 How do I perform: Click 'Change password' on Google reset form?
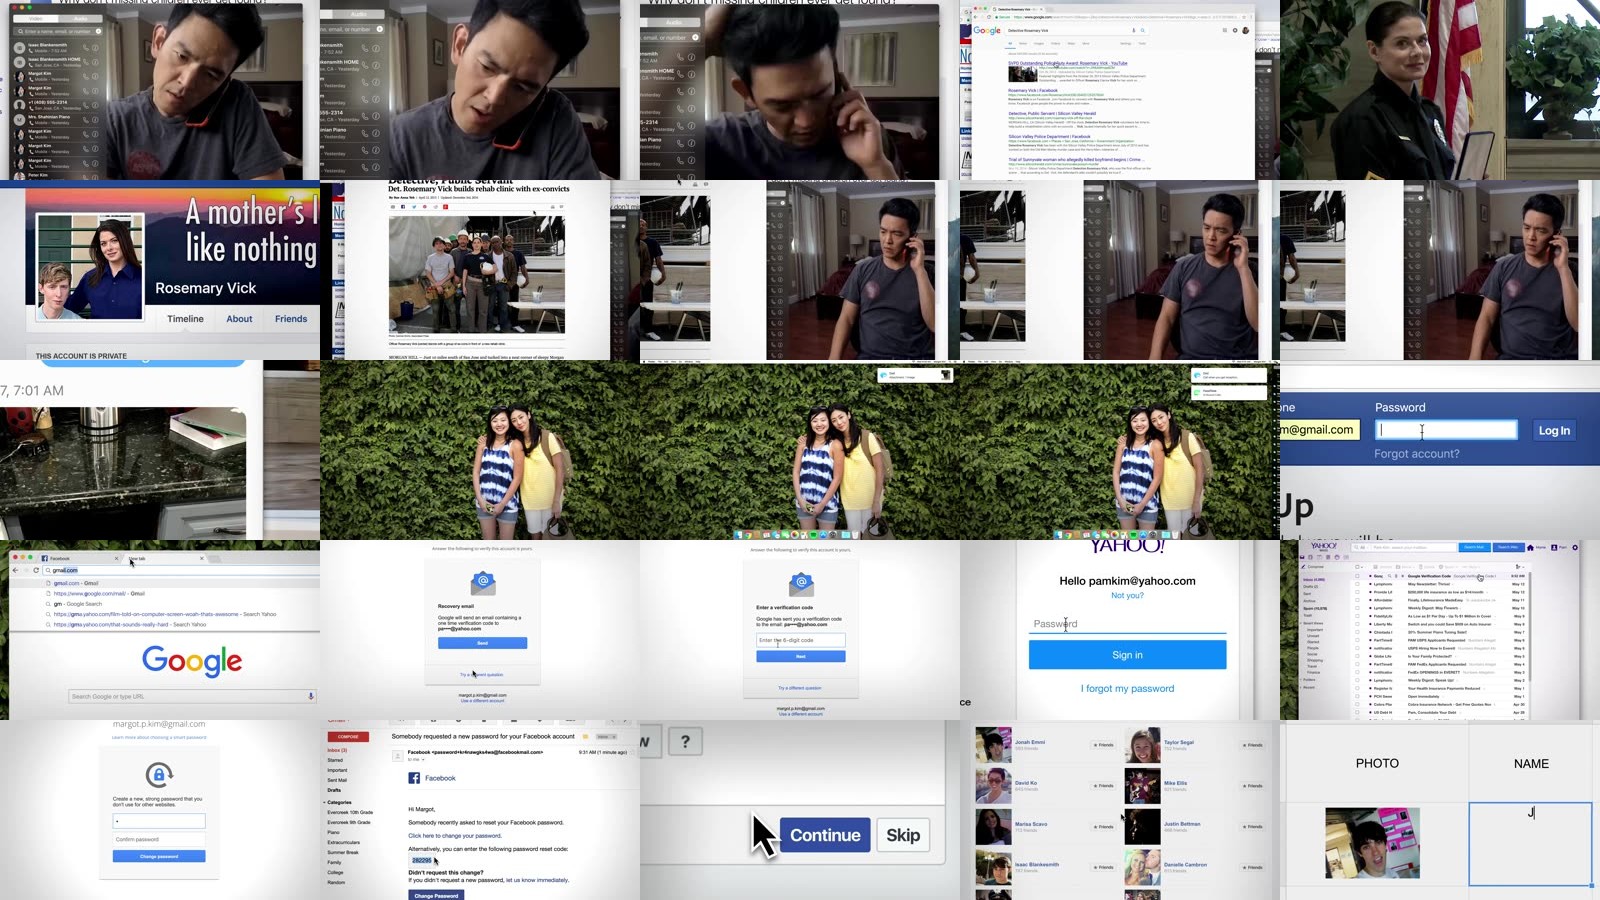[x=159, y=856]
